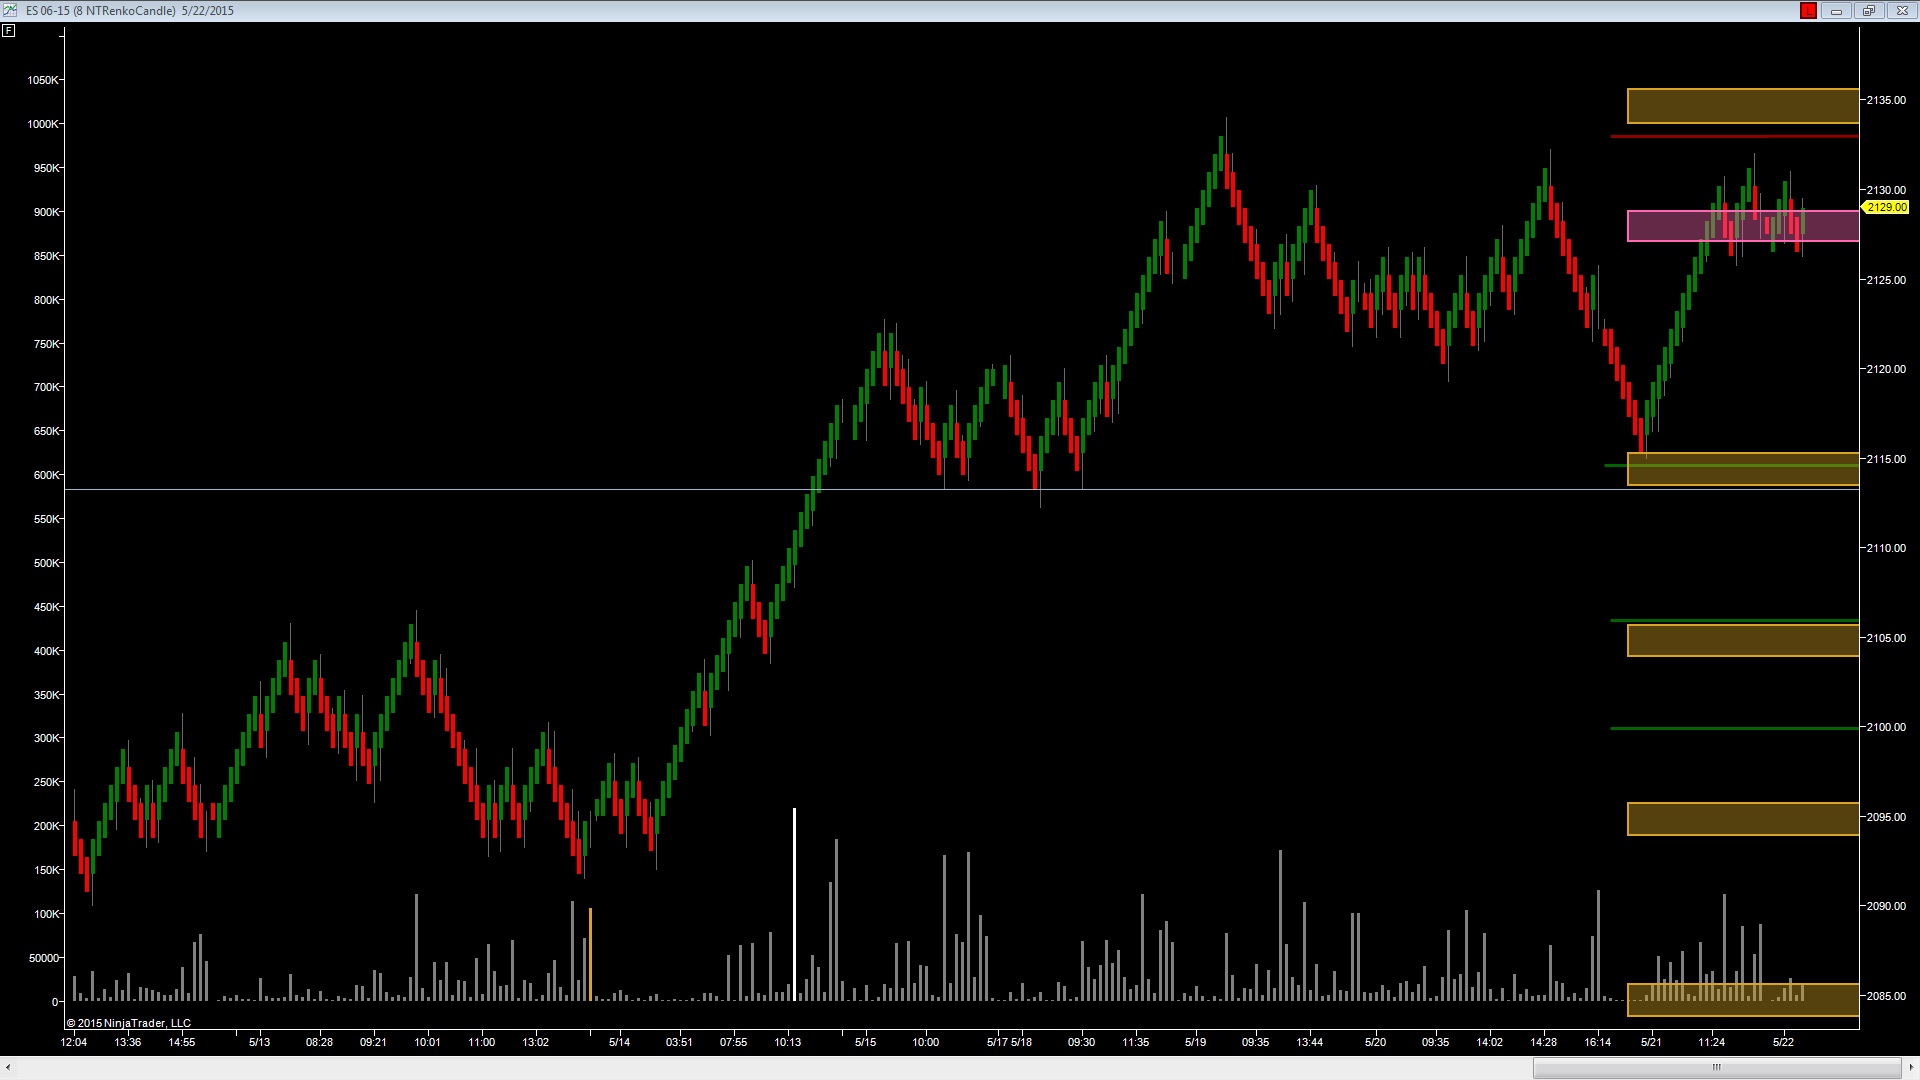Viewport: 1920px width, 1080px height.
Task: Close the ES 06-15 chart window
Action: pos(1902,10)
